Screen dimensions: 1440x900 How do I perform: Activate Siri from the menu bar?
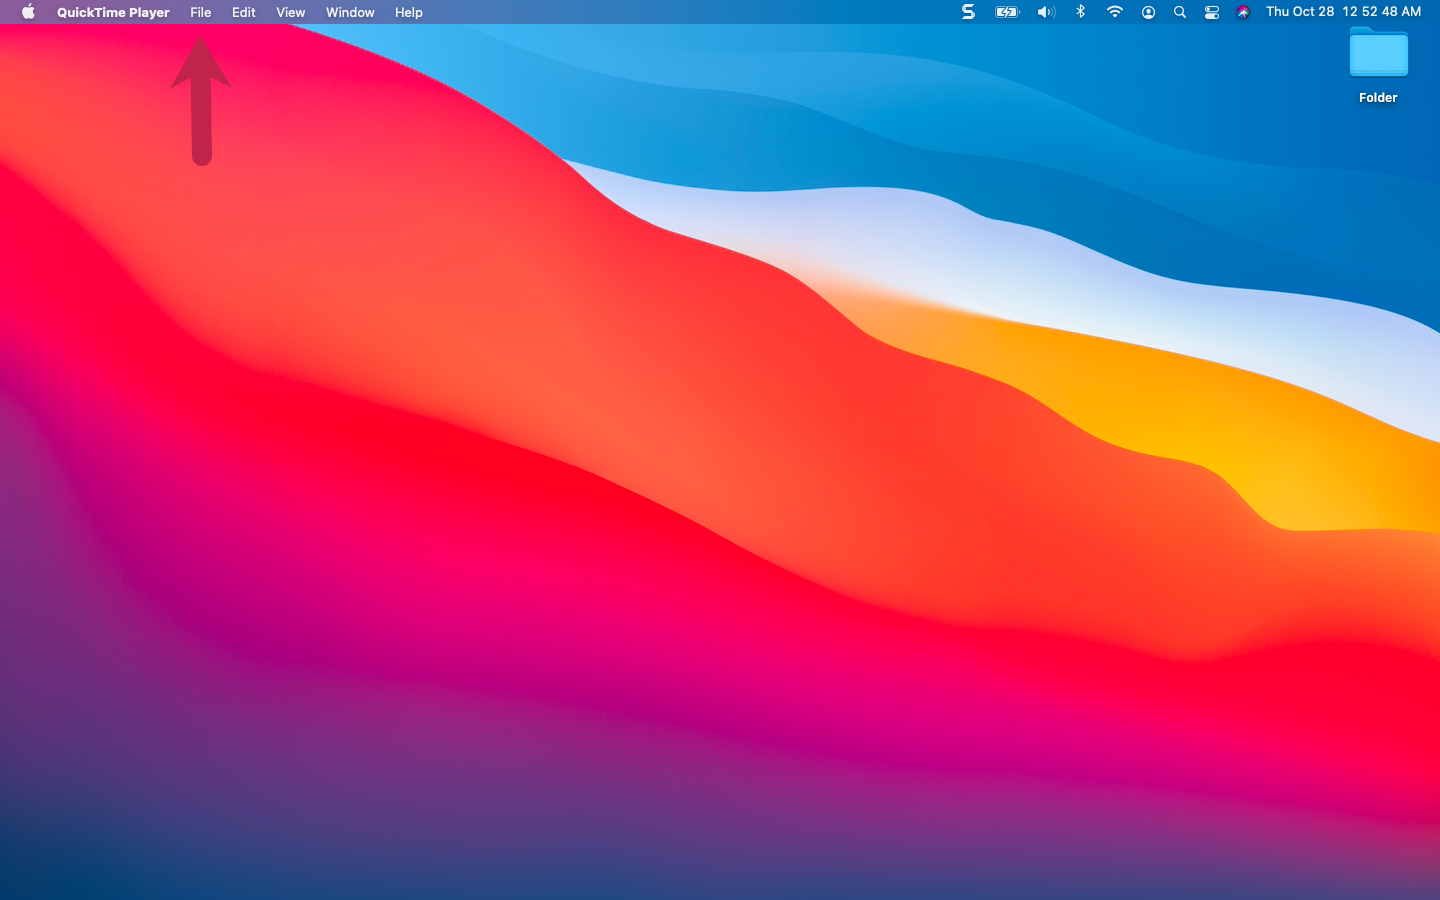(x=1243, y=12)
